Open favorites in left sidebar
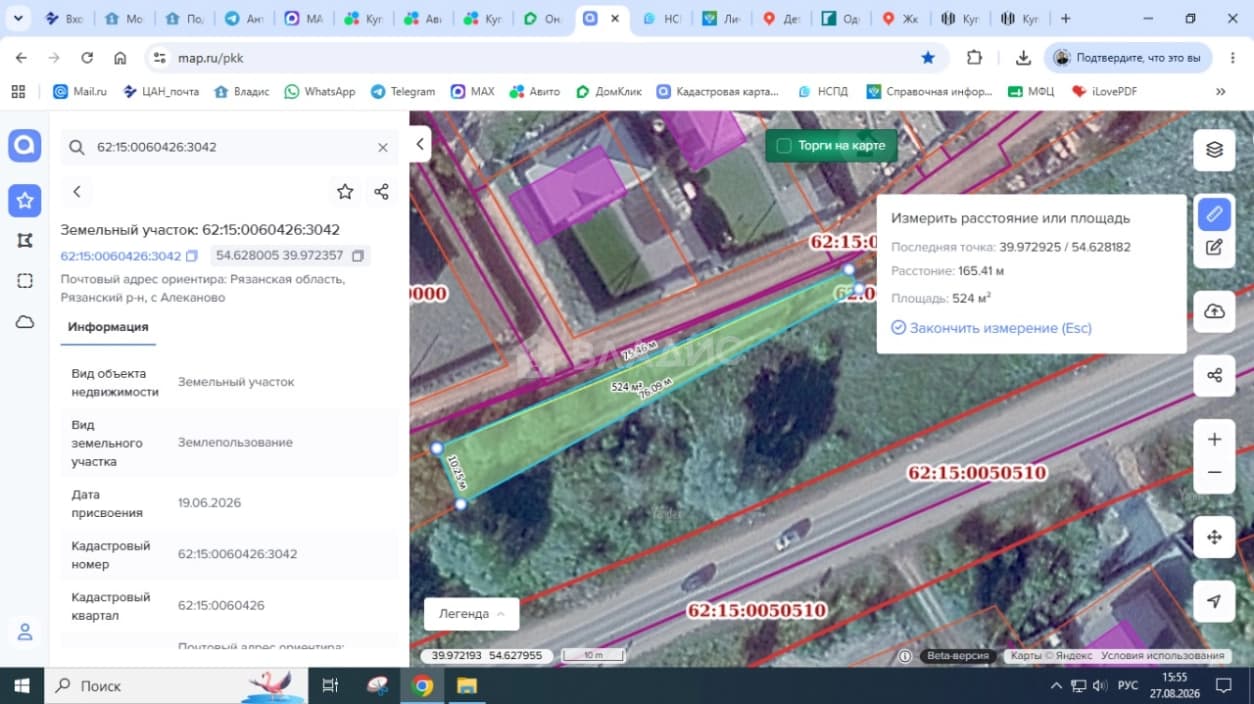 coord(25,200)
